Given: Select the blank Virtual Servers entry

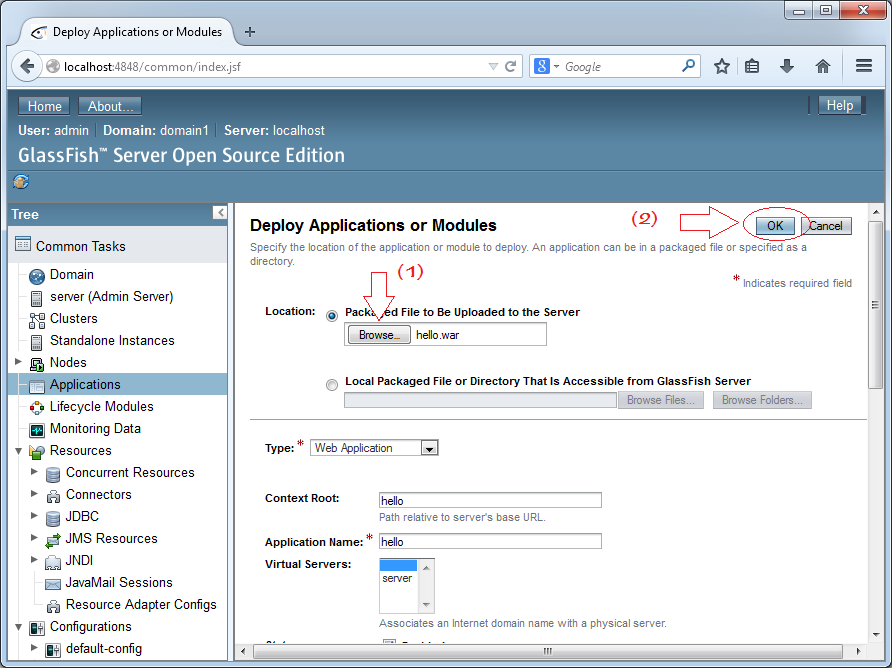Looking at the screenshot, I should click(398, 565).
